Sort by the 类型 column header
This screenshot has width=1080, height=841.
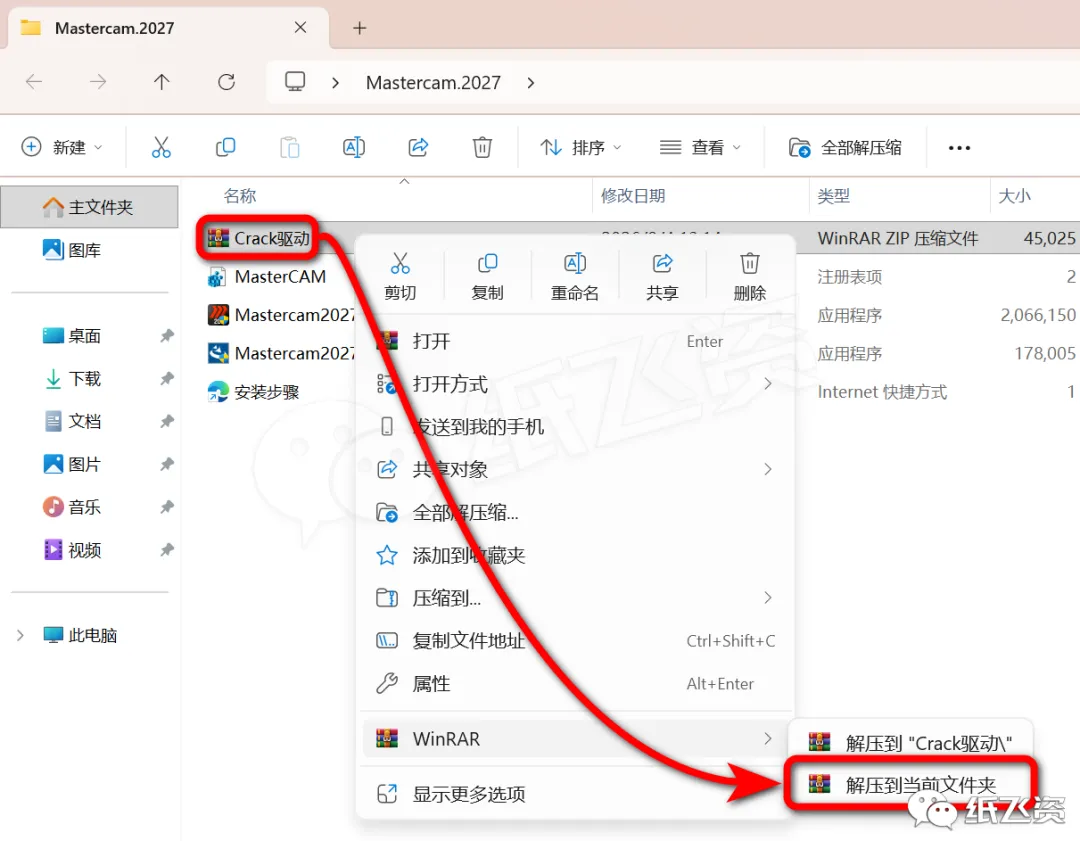833,196
